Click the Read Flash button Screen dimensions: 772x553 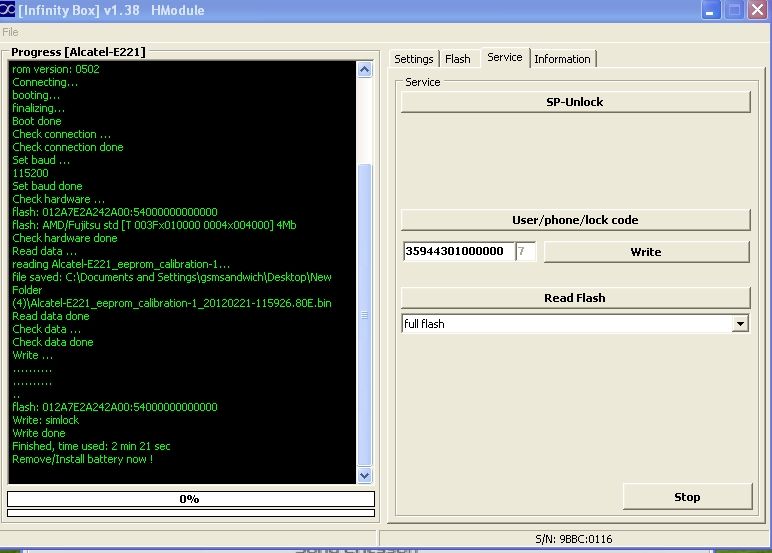point(575,298)
